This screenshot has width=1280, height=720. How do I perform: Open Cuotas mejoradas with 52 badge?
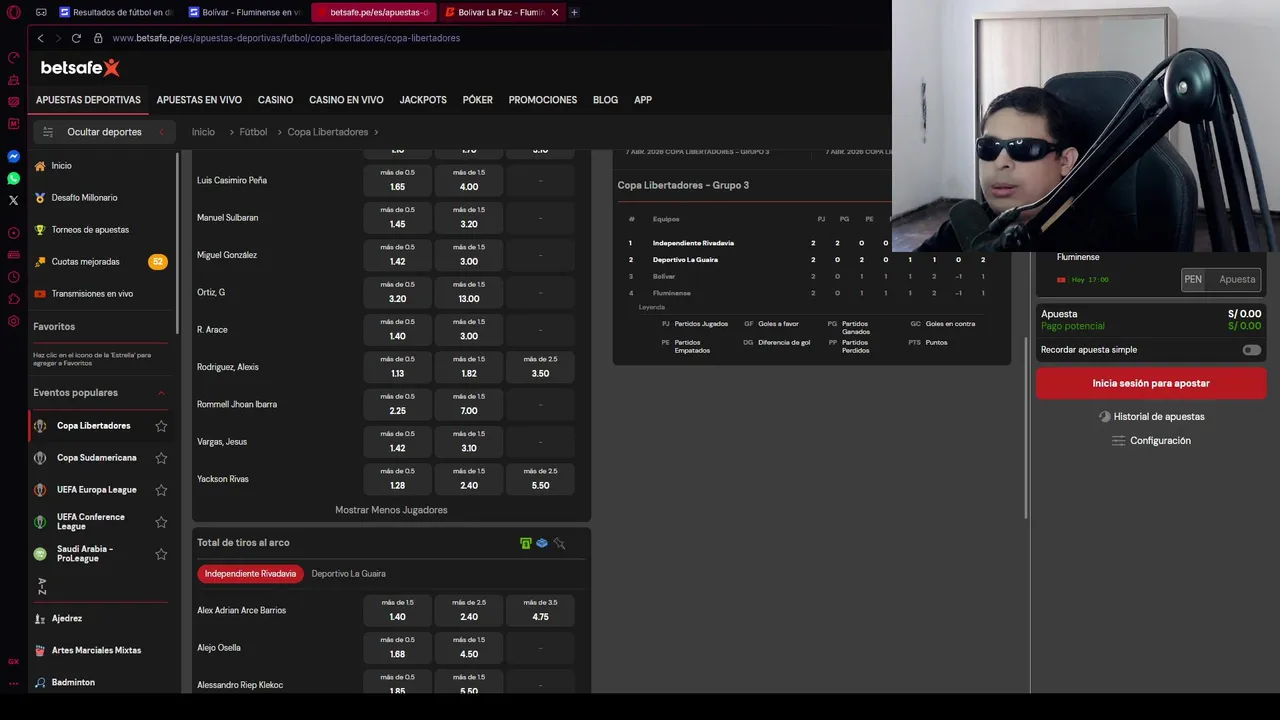point(100,262)
